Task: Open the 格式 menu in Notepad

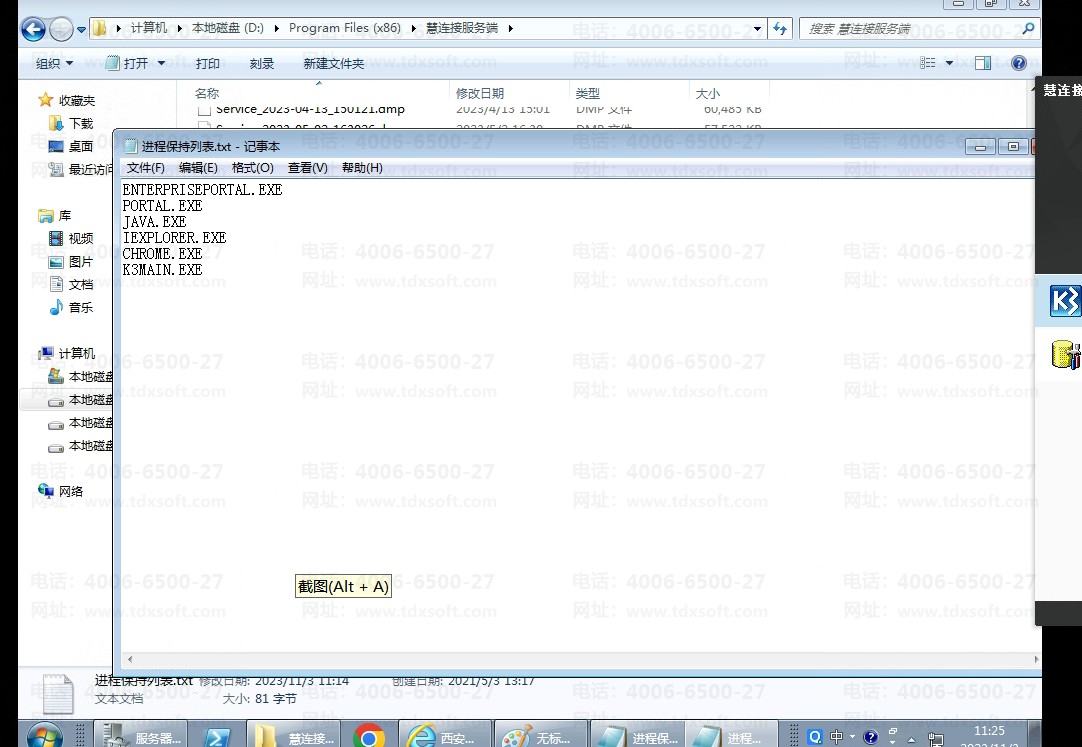Action: [251, 167]
